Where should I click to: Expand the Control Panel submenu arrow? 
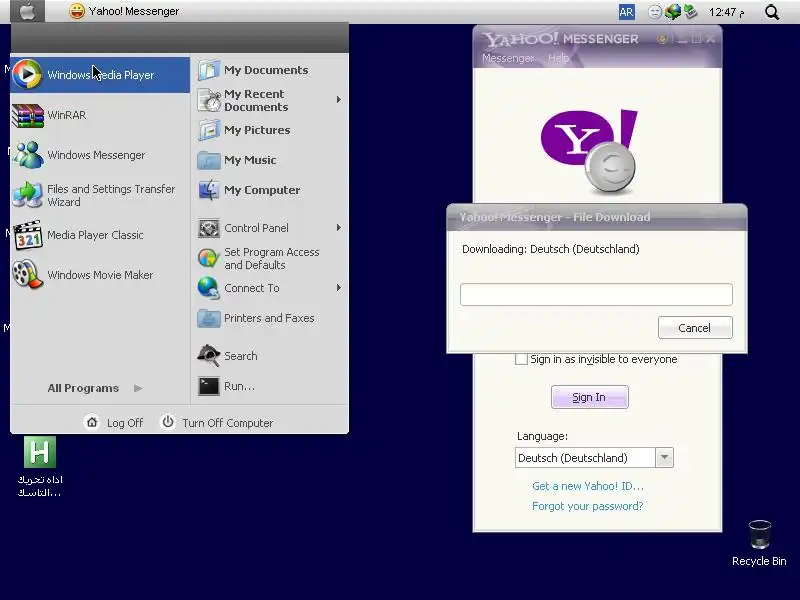[339, 228]
